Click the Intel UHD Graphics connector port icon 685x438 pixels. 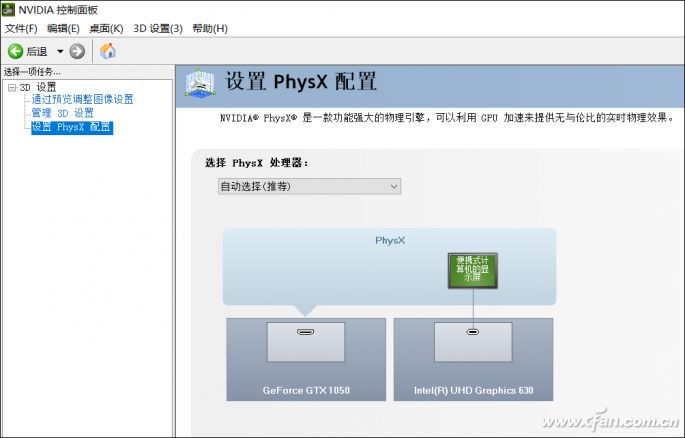coord(473,332)
